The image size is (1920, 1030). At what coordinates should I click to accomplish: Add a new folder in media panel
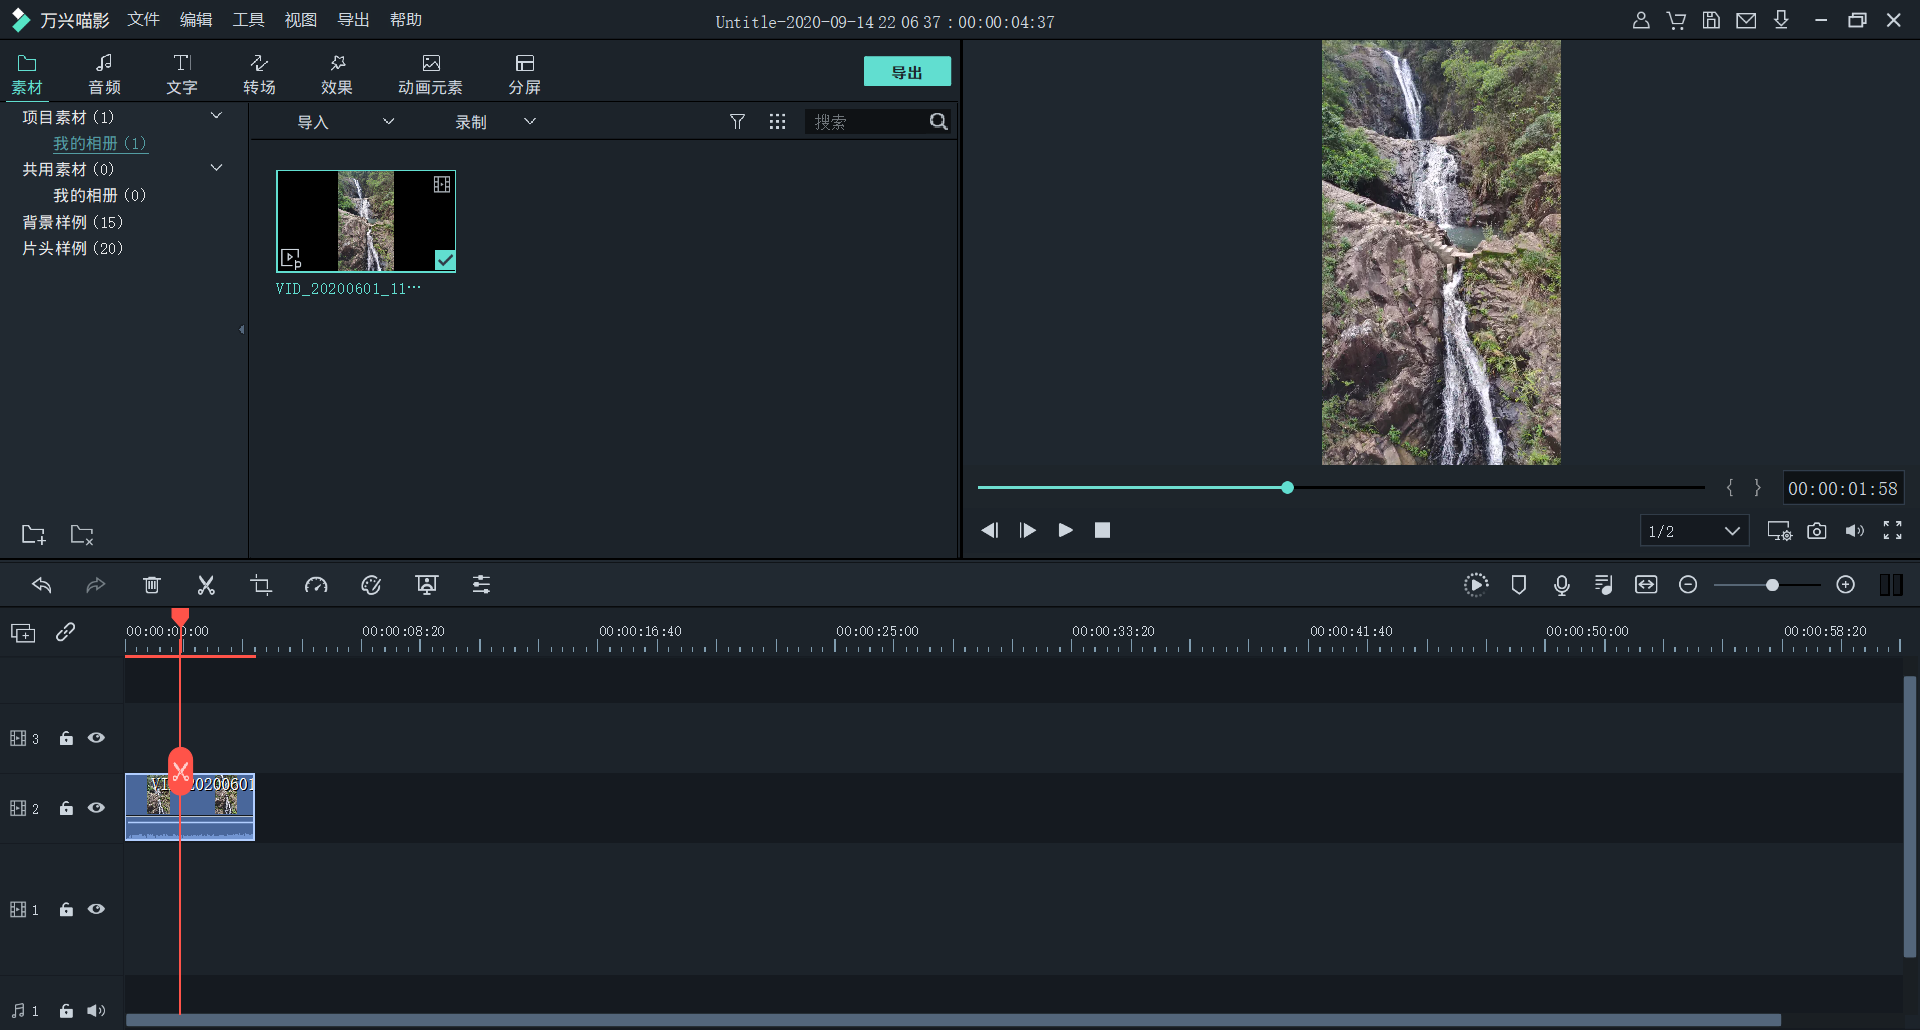point(33,535)
